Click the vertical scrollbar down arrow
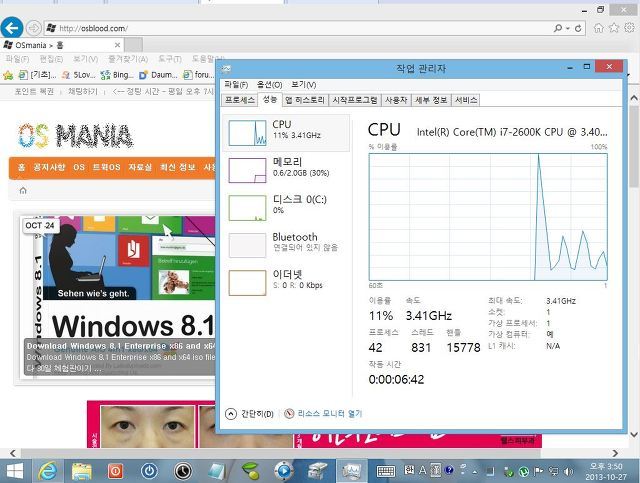 tap(634, 434)
